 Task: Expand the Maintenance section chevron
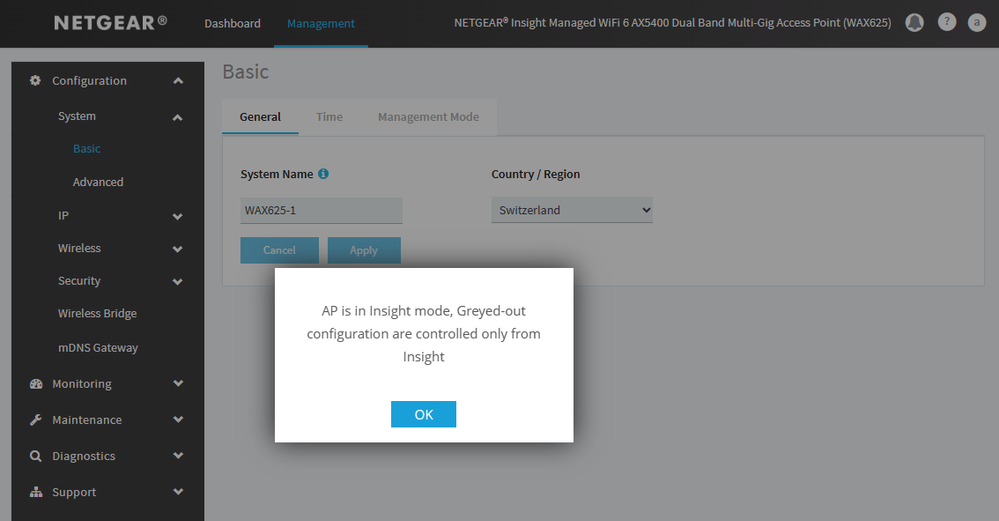(178, 420)
